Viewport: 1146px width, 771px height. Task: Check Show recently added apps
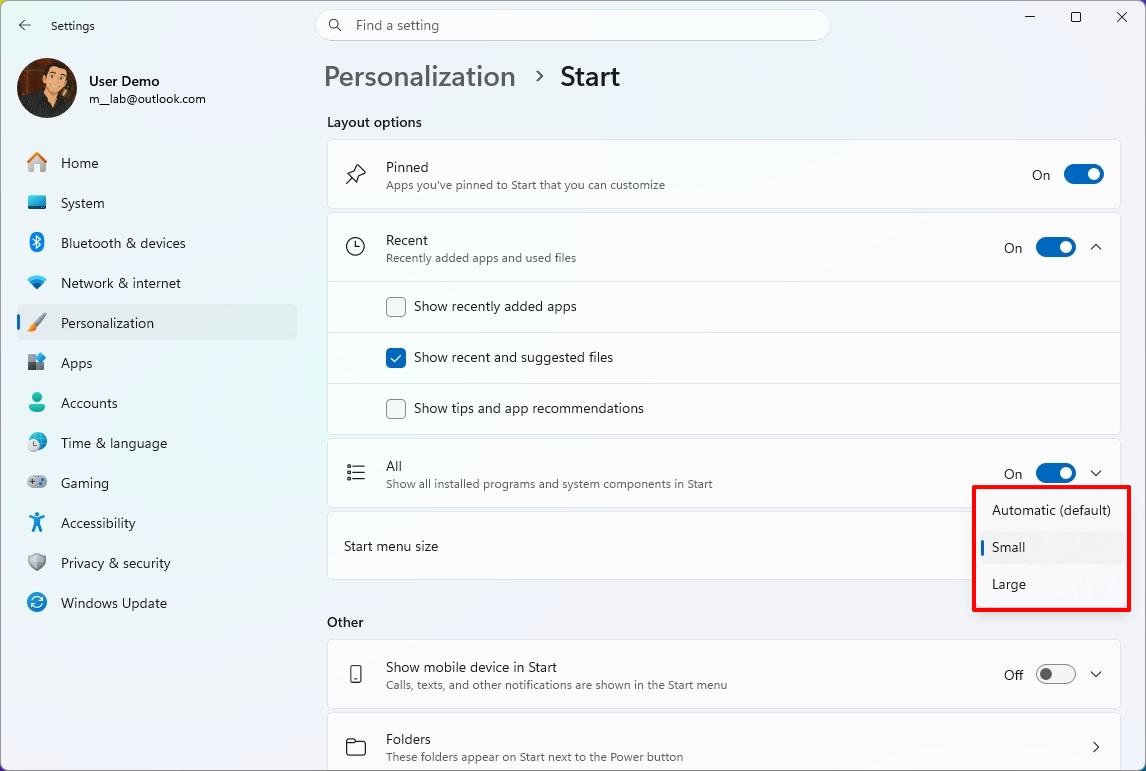(x=395, y=306)
